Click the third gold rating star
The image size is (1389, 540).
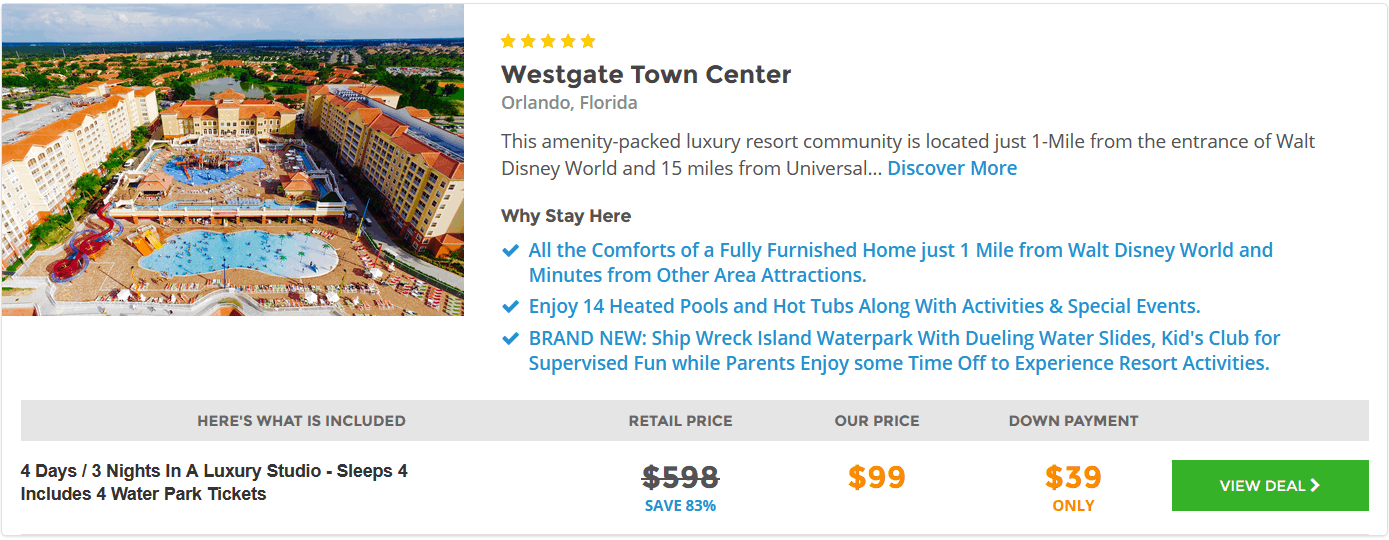548,41
